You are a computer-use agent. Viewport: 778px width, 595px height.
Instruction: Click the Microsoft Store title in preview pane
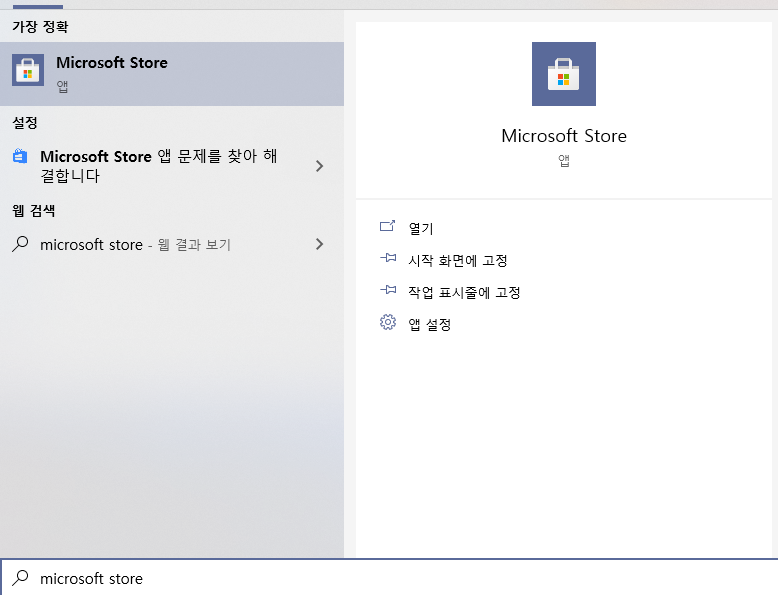[564, 135]
